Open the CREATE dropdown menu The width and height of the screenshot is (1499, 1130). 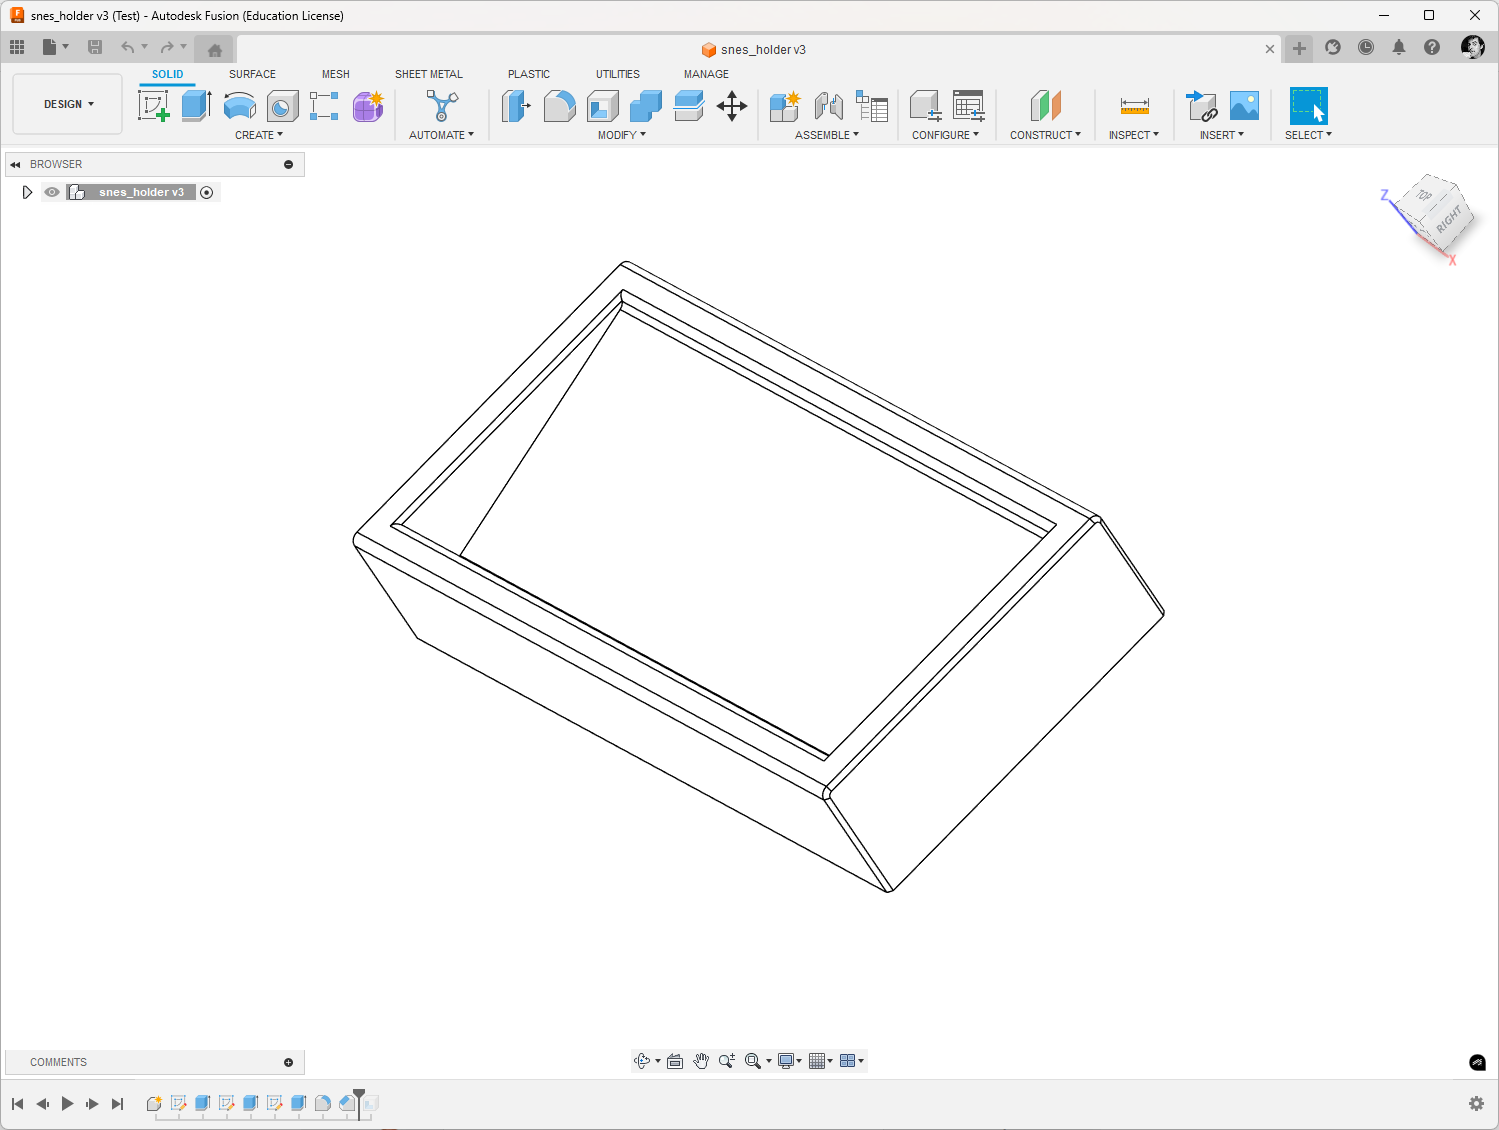[259, 135]
